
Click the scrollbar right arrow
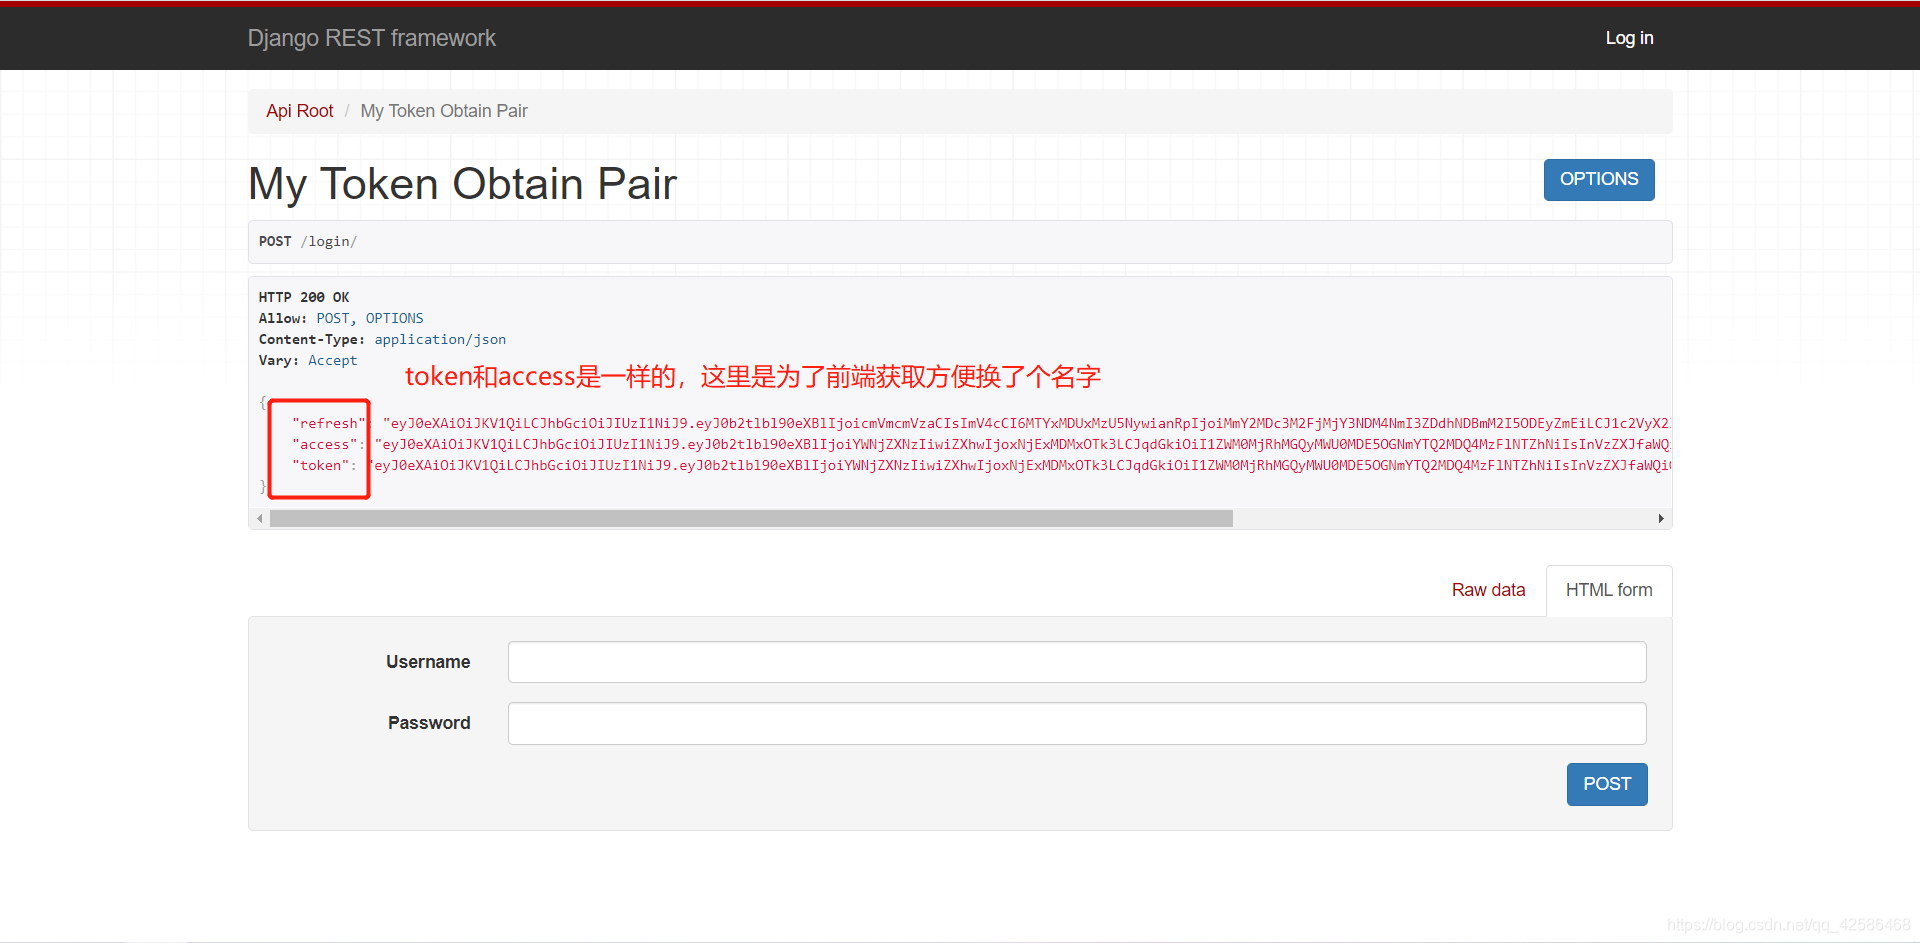pos(1661,518)
